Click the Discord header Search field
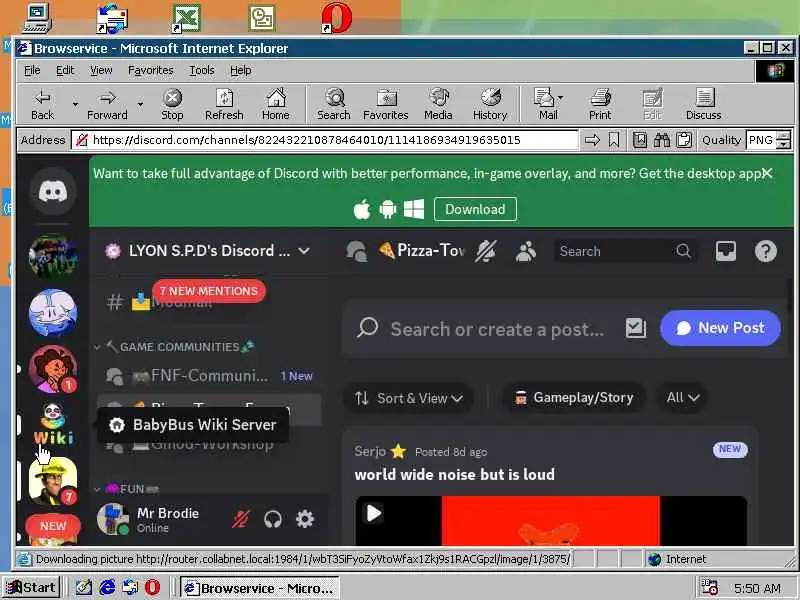This screenshot has width=800, height=600. (x=626, y=251)
